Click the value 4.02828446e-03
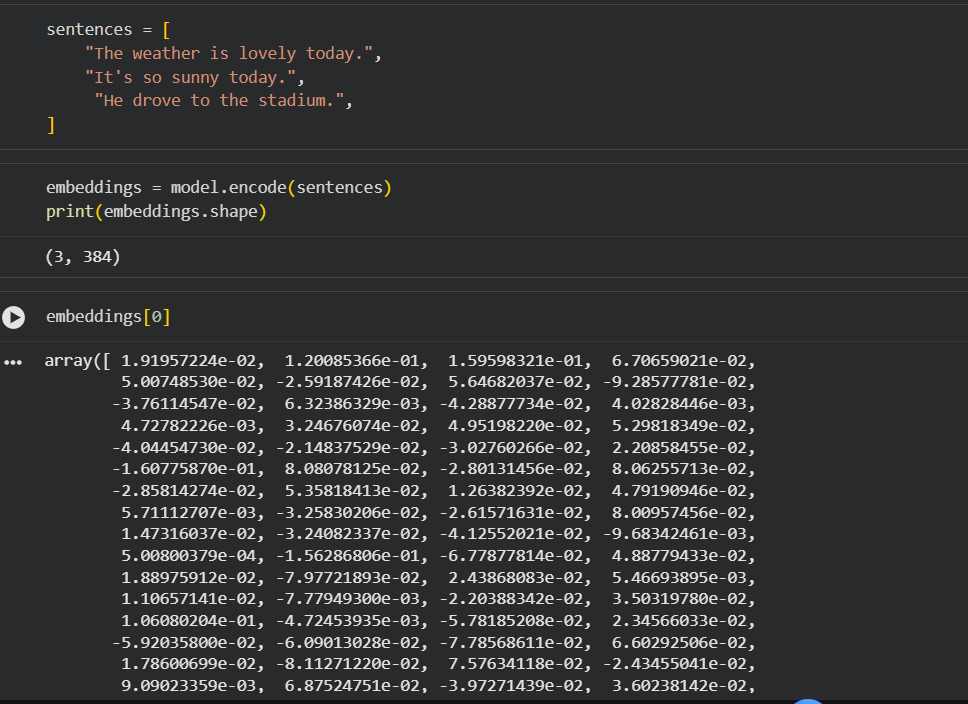 [679, 404]
